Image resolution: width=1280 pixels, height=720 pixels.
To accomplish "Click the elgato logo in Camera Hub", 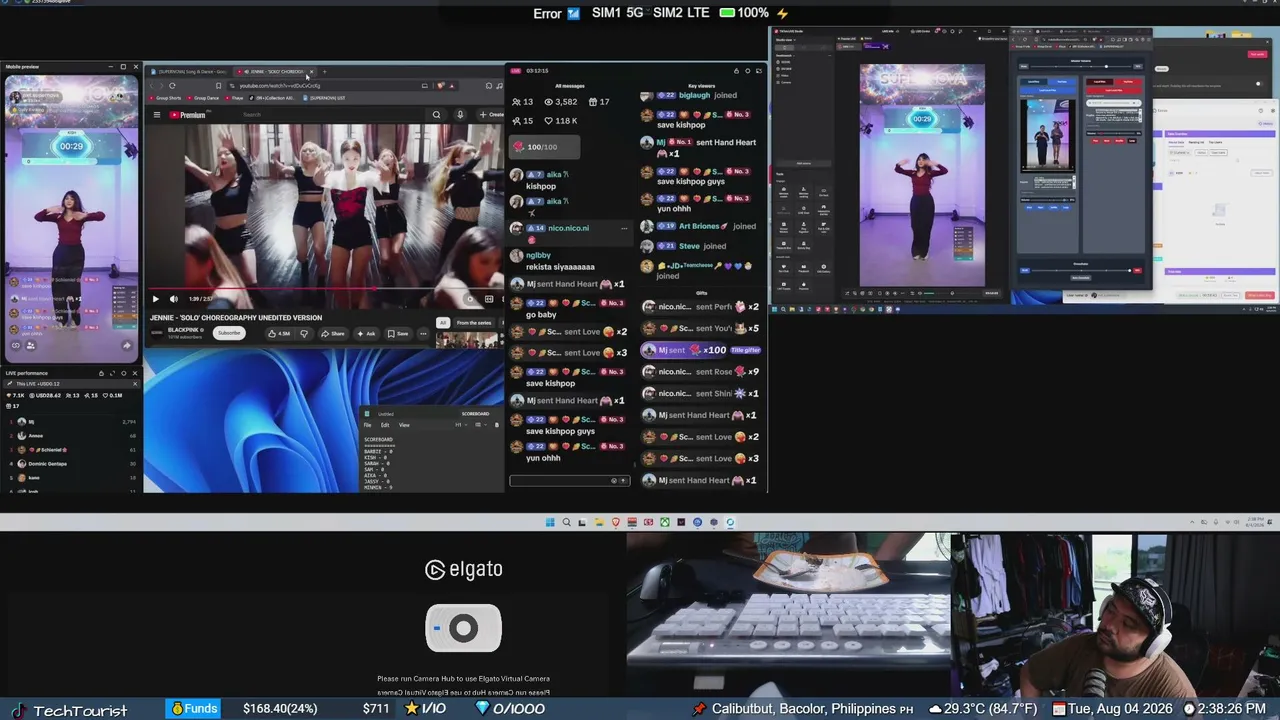I will tap(464, 570).
